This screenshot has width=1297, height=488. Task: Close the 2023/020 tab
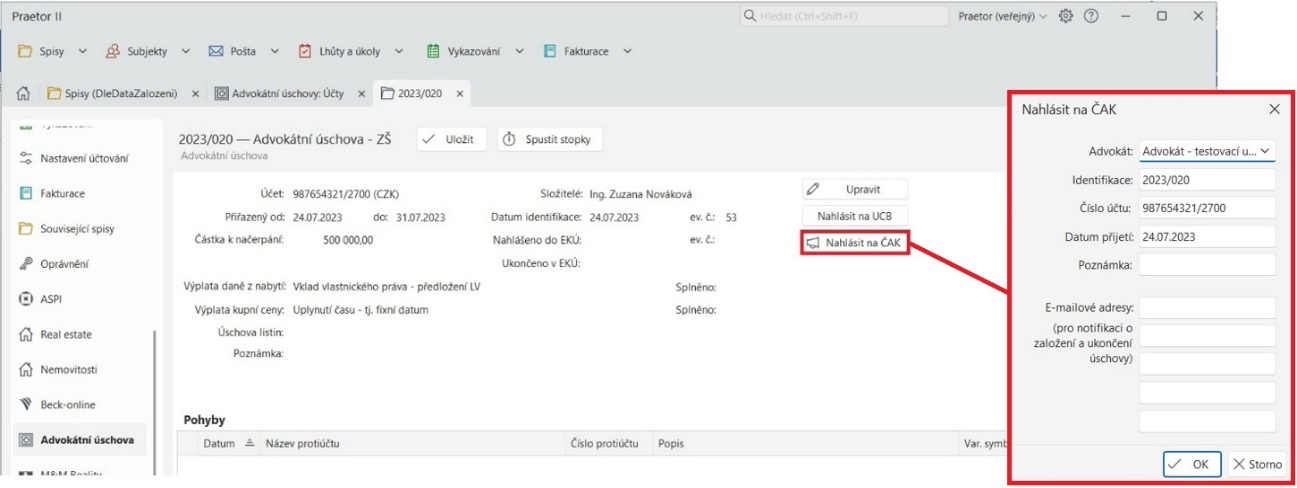pos(459,93)
